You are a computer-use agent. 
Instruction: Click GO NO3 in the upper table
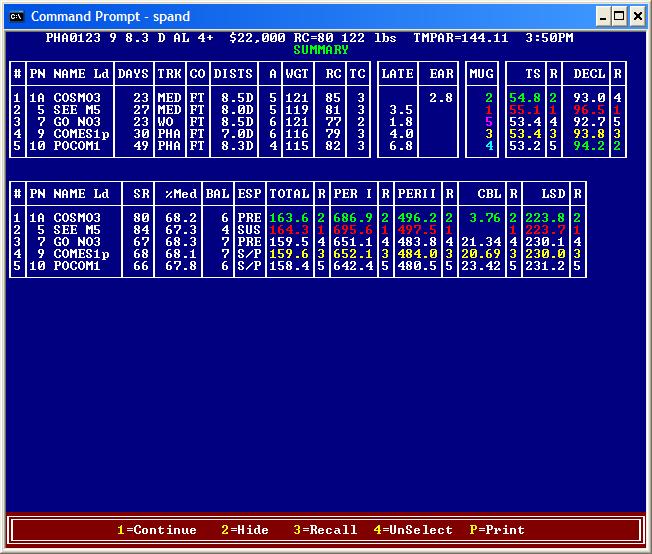[x=77, y=122]
